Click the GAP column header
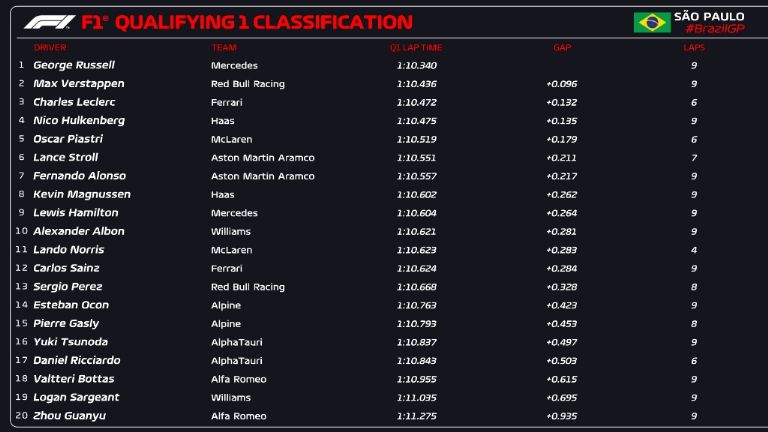The height and width of the screenshot is (432, 768). [562, 47]
